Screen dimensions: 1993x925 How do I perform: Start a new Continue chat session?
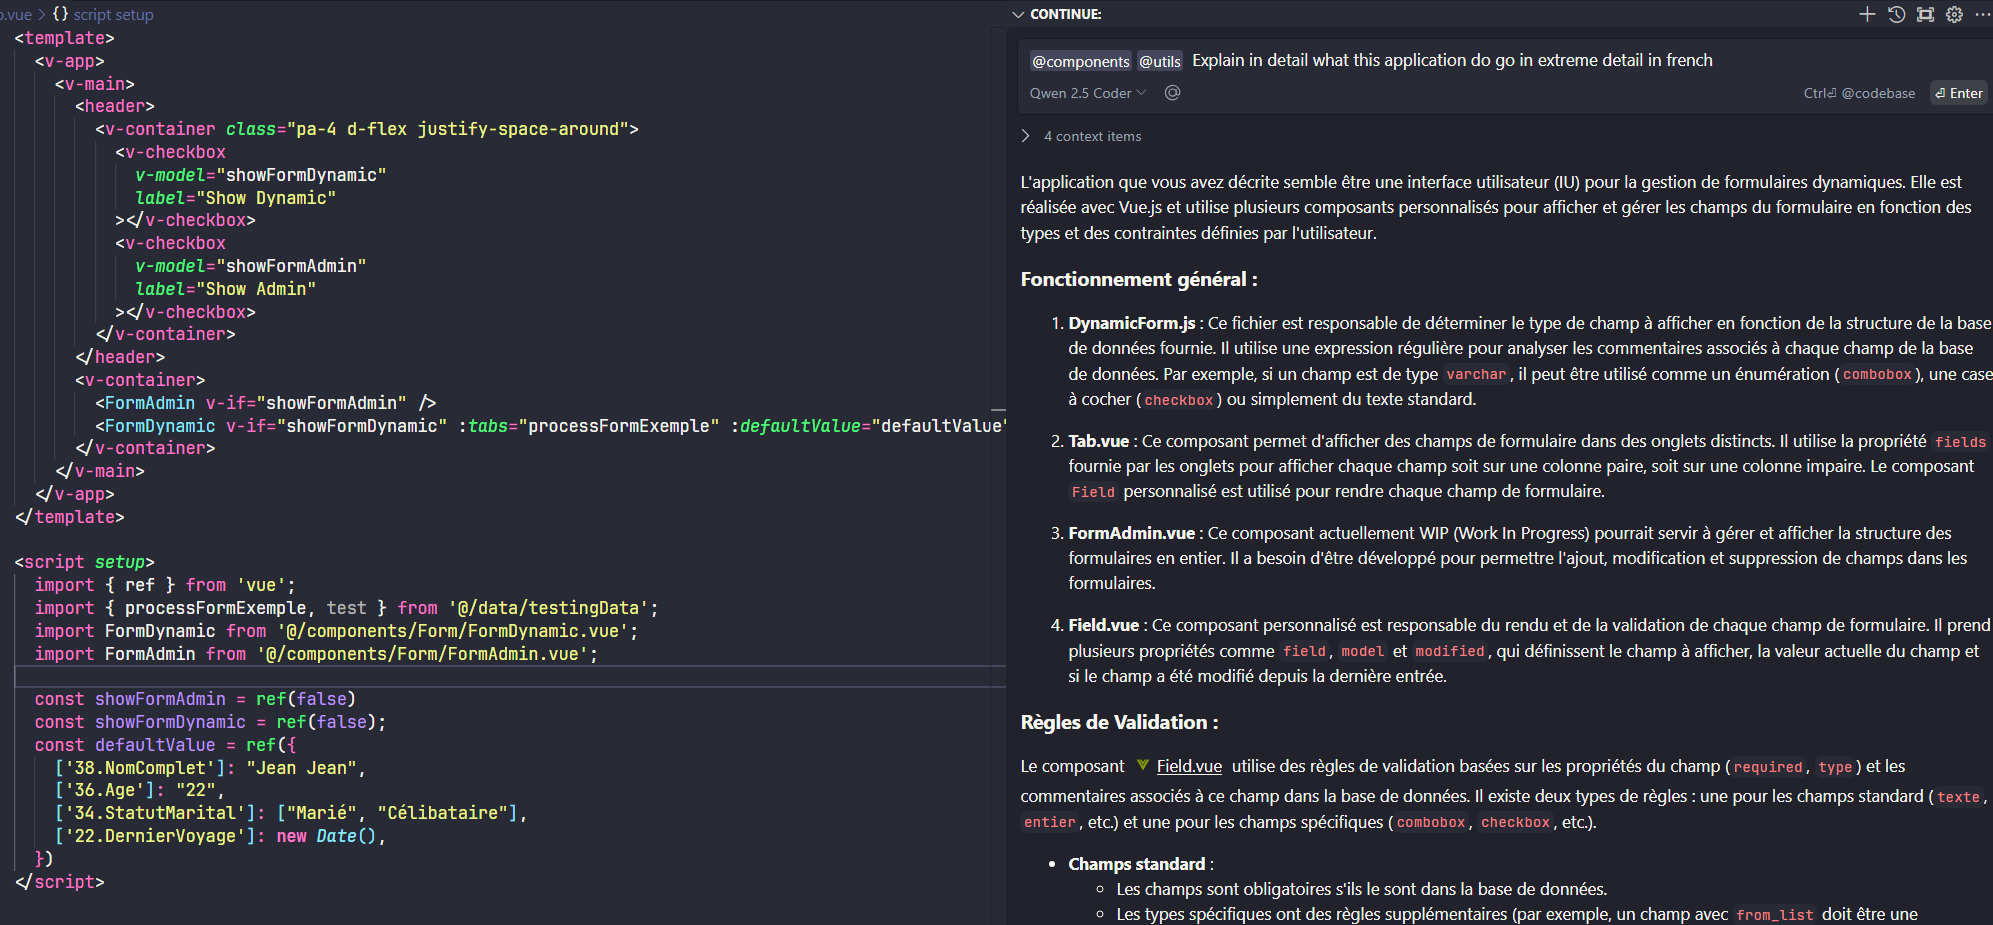click(1866, 14)
